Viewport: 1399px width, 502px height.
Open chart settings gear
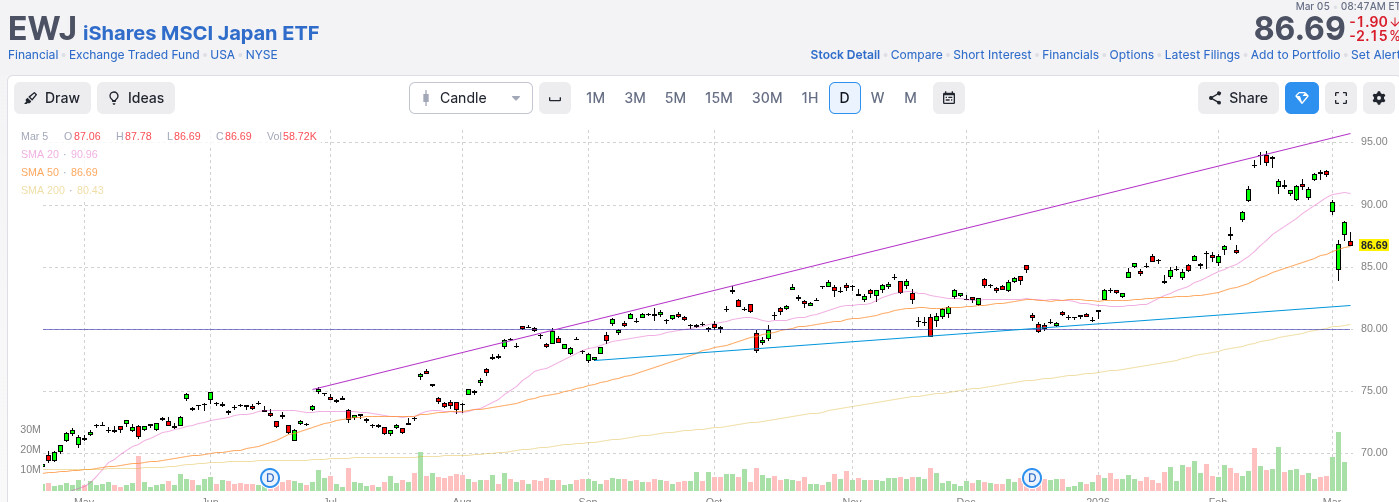coord(1380,98)
